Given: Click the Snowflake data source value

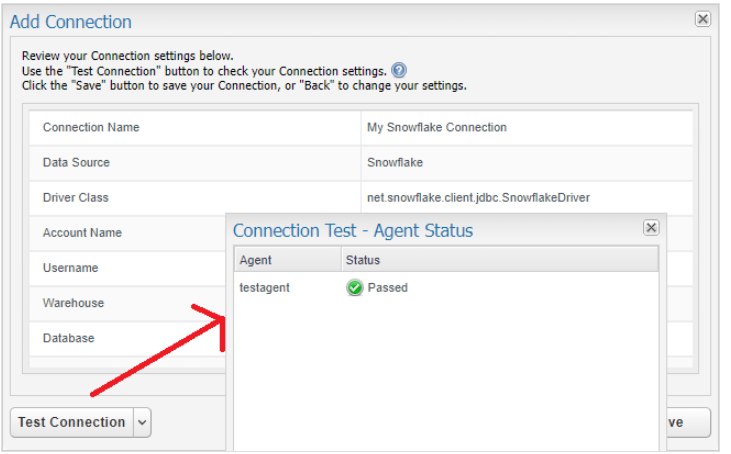Looking at the screenshot, I should [395, 162].
